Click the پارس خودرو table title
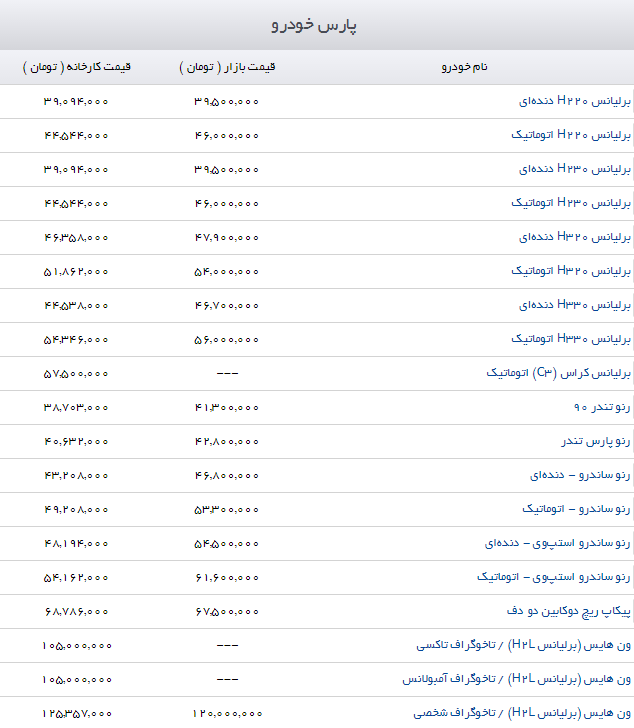 pos(314,25)
